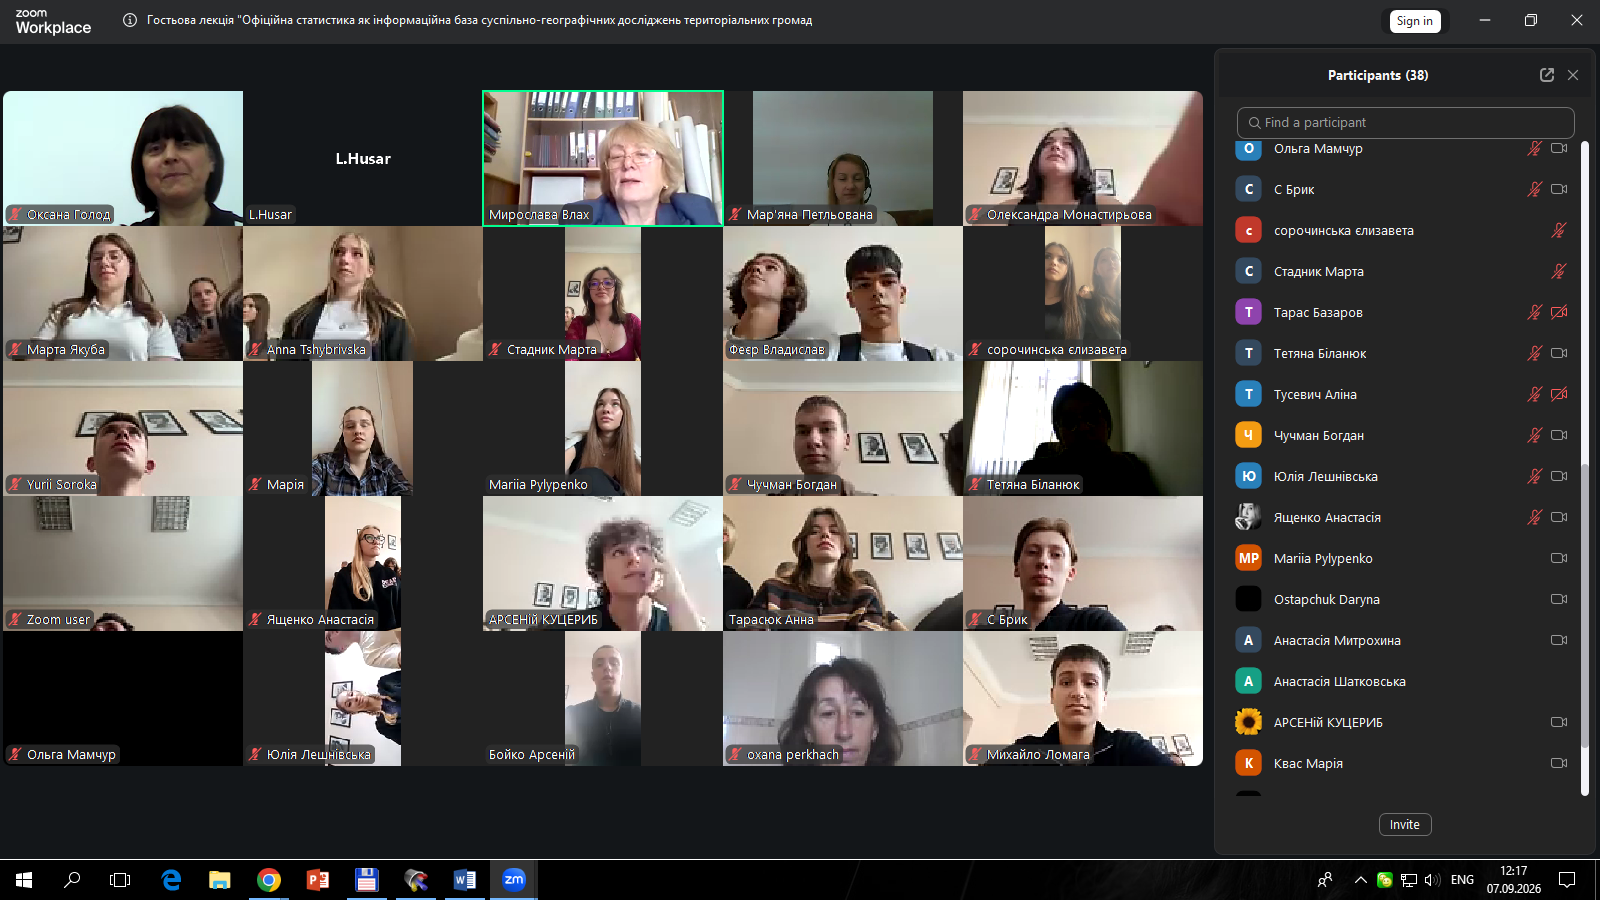Click the muted mic icon for Стадник Марта in list
The image size is (1600, 900).
click(1559, 271)
